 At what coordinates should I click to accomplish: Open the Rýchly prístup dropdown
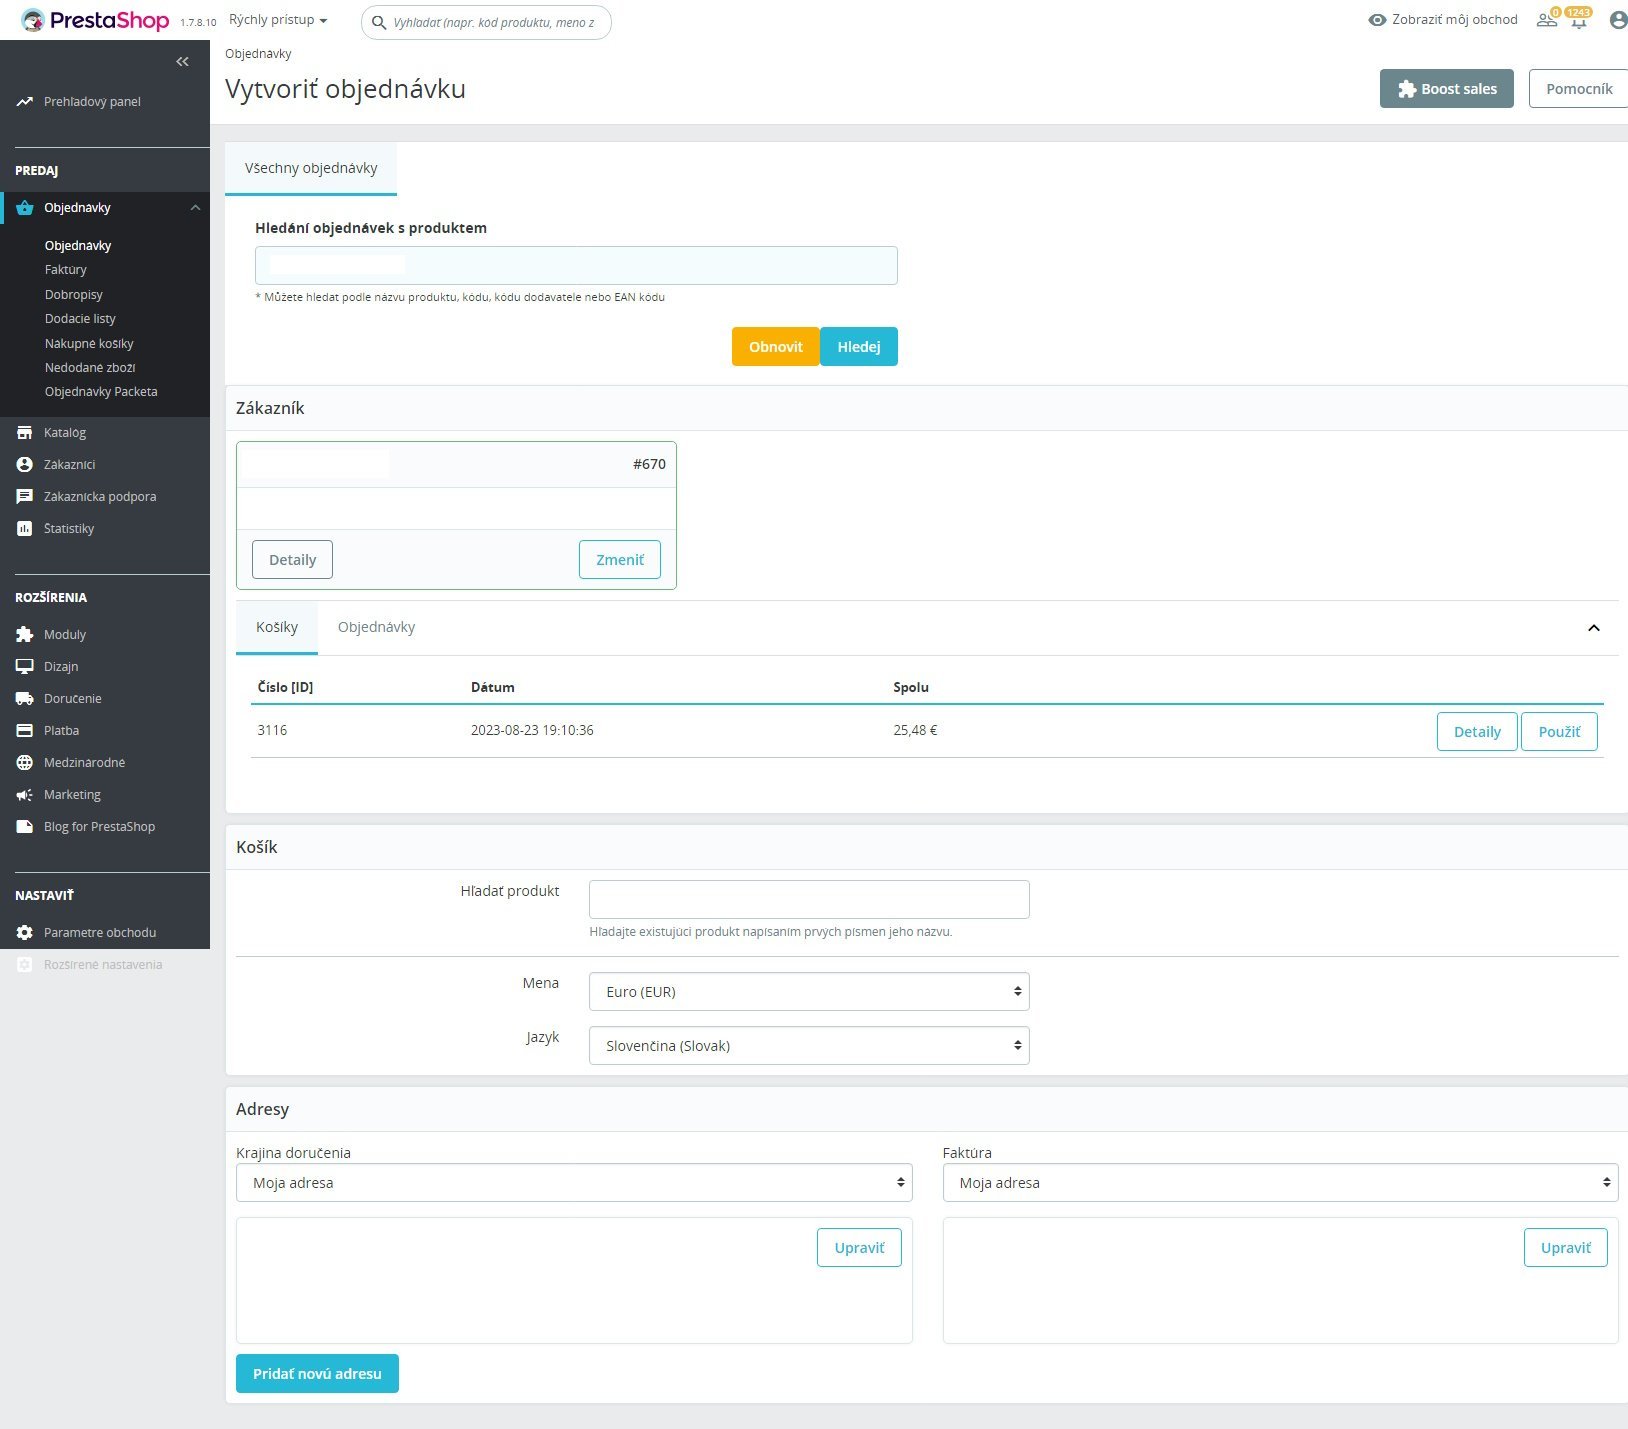(278, 20)
